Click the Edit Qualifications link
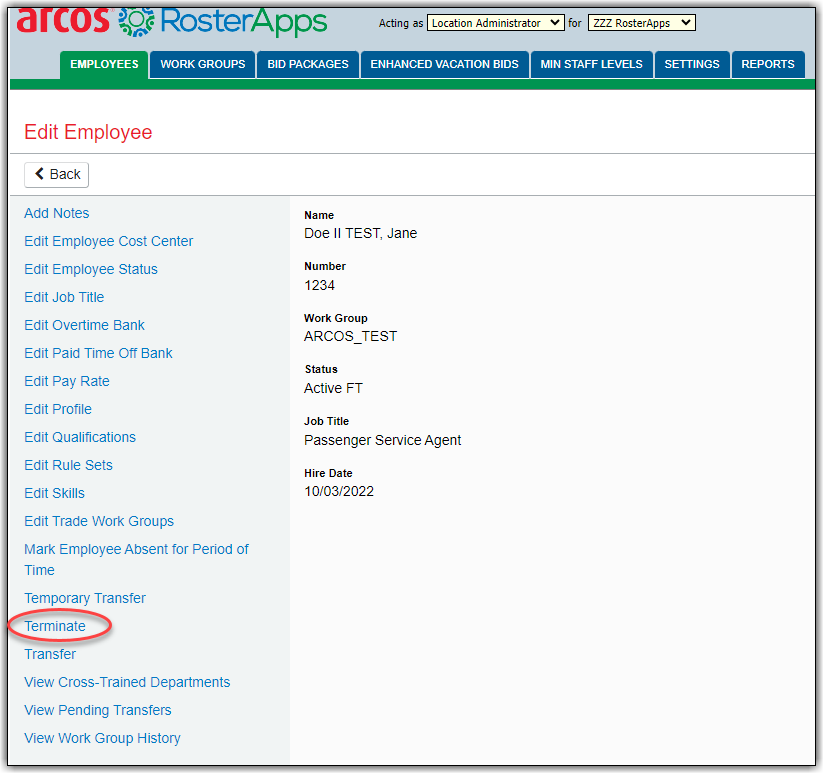This screenshot has width=824, height=774. point(80,437)
